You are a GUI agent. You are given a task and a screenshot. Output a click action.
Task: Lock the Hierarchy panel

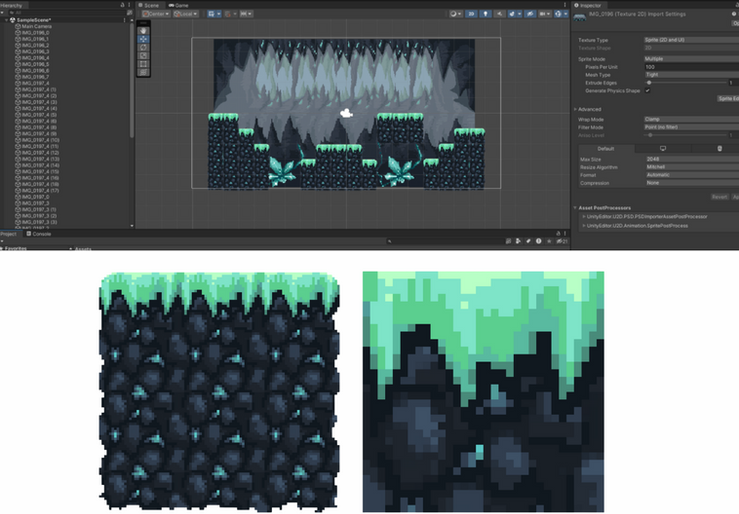point(123,5)
